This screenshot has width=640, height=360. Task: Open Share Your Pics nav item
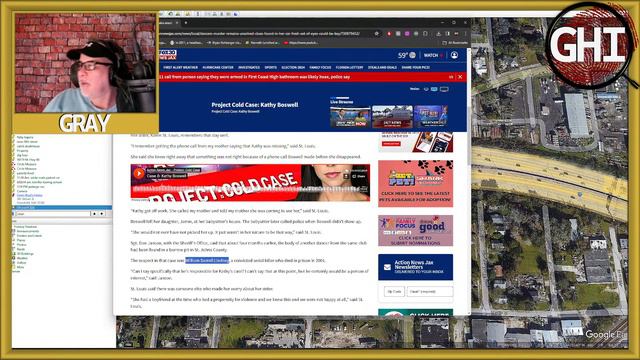pos(416,67)
